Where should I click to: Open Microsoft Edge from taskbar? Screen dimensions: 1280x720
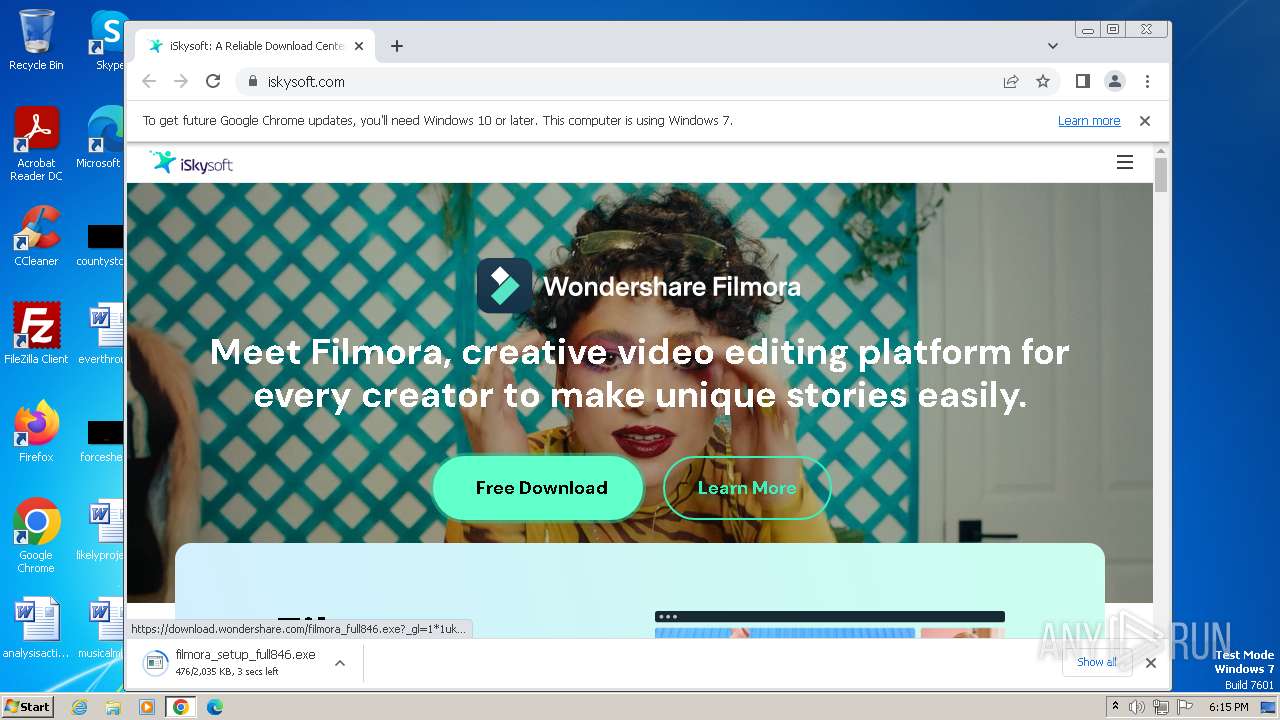click(x=215, y=707)
